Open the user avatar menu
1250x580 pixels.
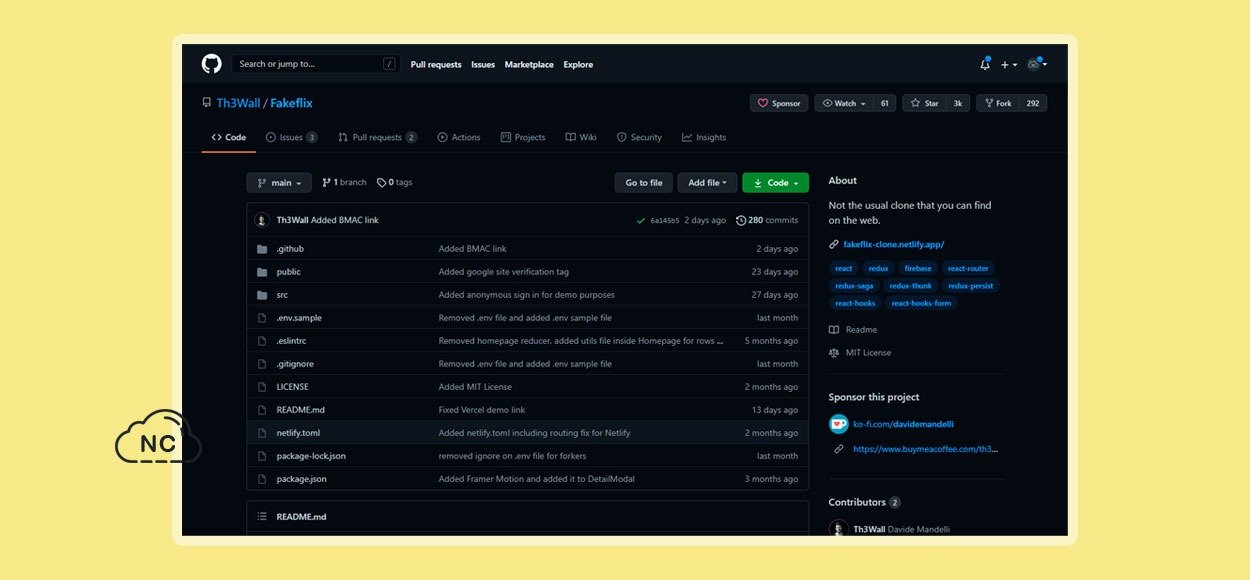coord(1036,64)
